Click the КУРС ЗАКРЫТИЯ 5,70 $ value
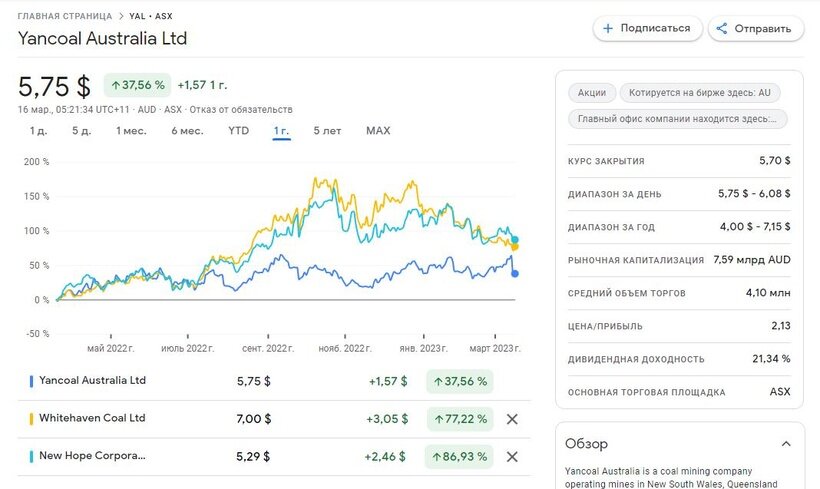This screenshot has width=820, height=489. point(775,161)
